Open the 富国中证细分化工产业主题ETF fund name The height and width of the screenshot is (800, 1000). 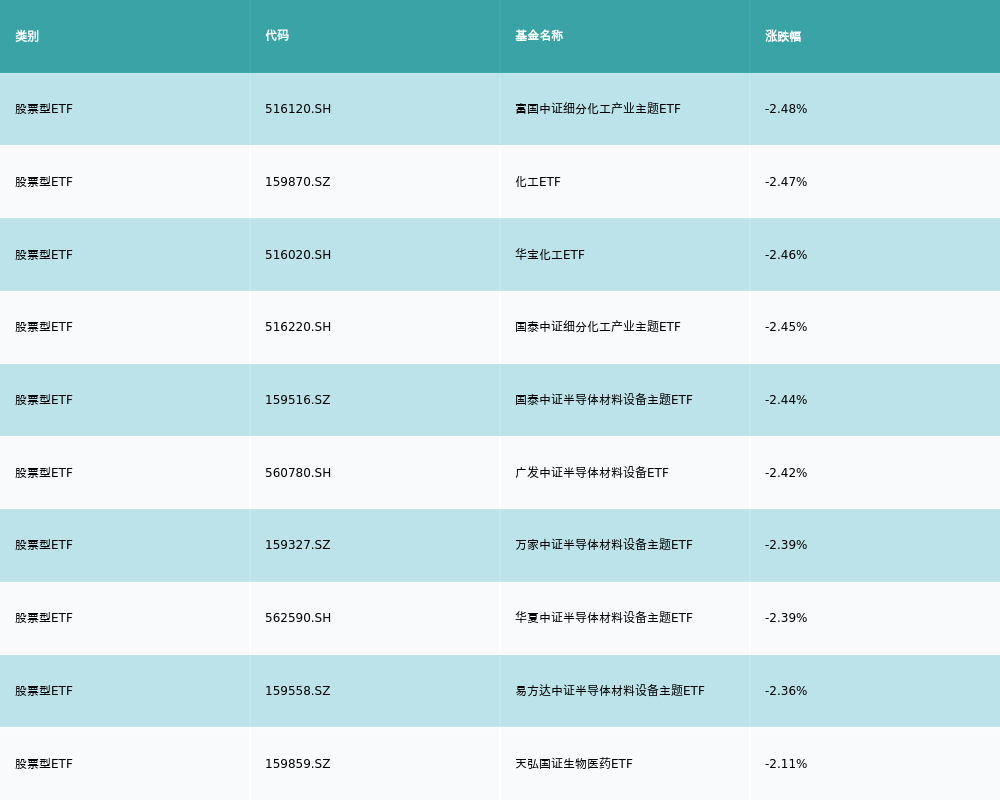tap(597, 109)
